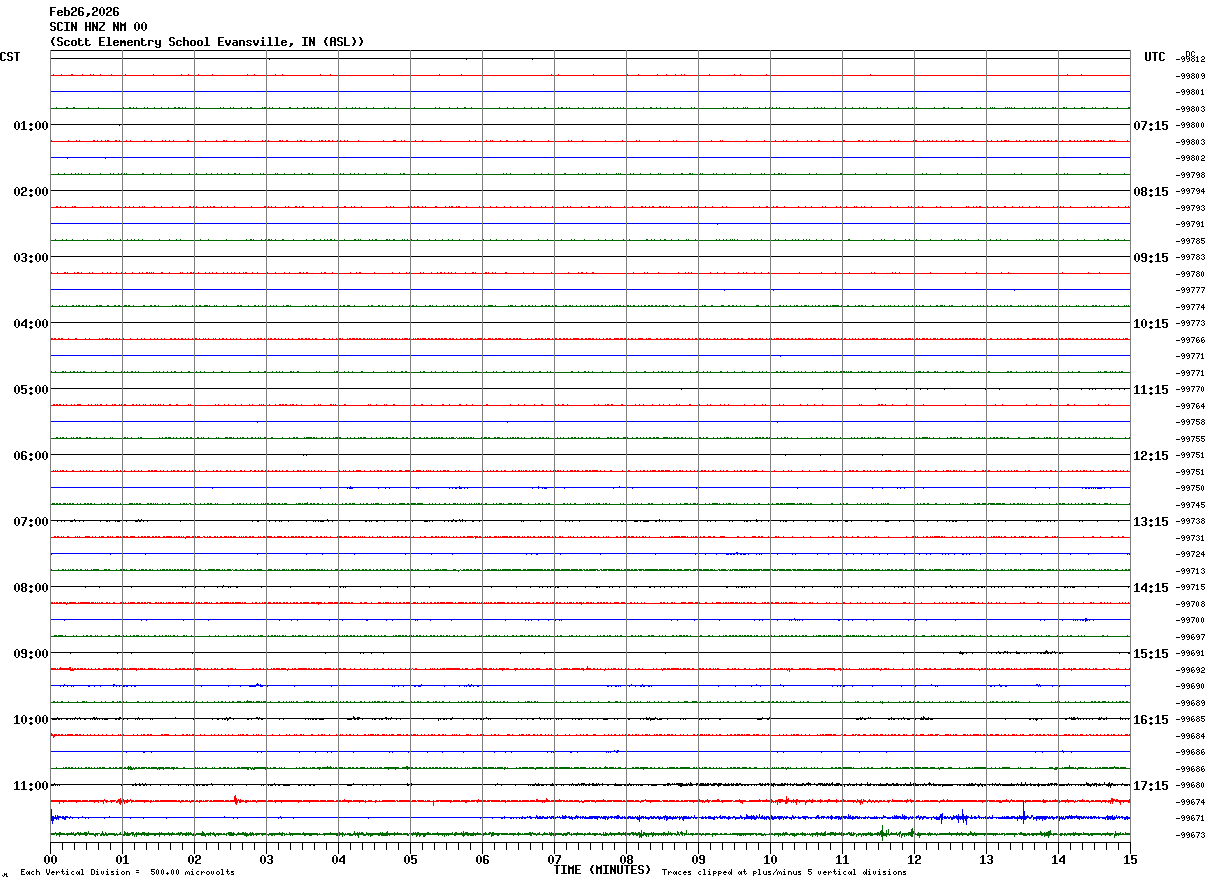
Task: Select the 05 minute axis tick label
Action: [410, 859]
